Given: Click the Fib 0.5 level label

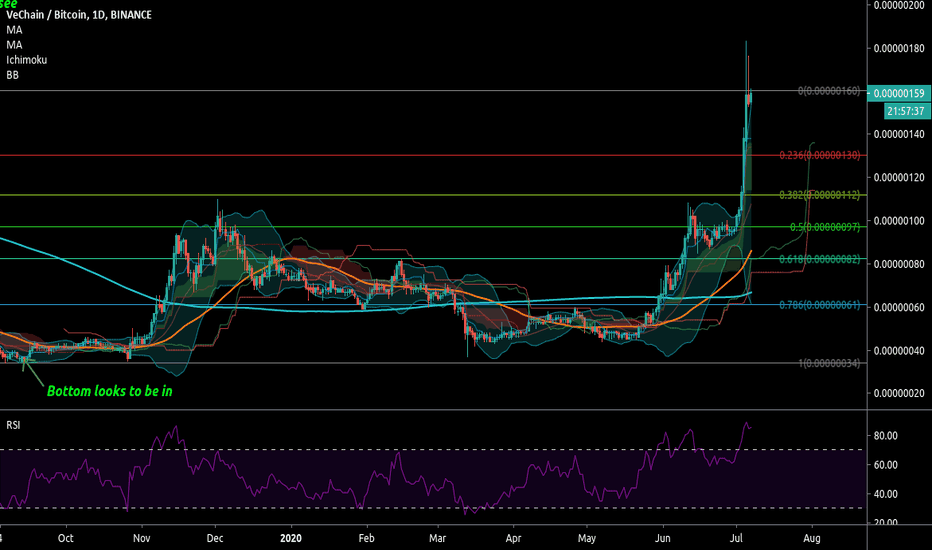Looking at the screenshot, I should [825, 227].
